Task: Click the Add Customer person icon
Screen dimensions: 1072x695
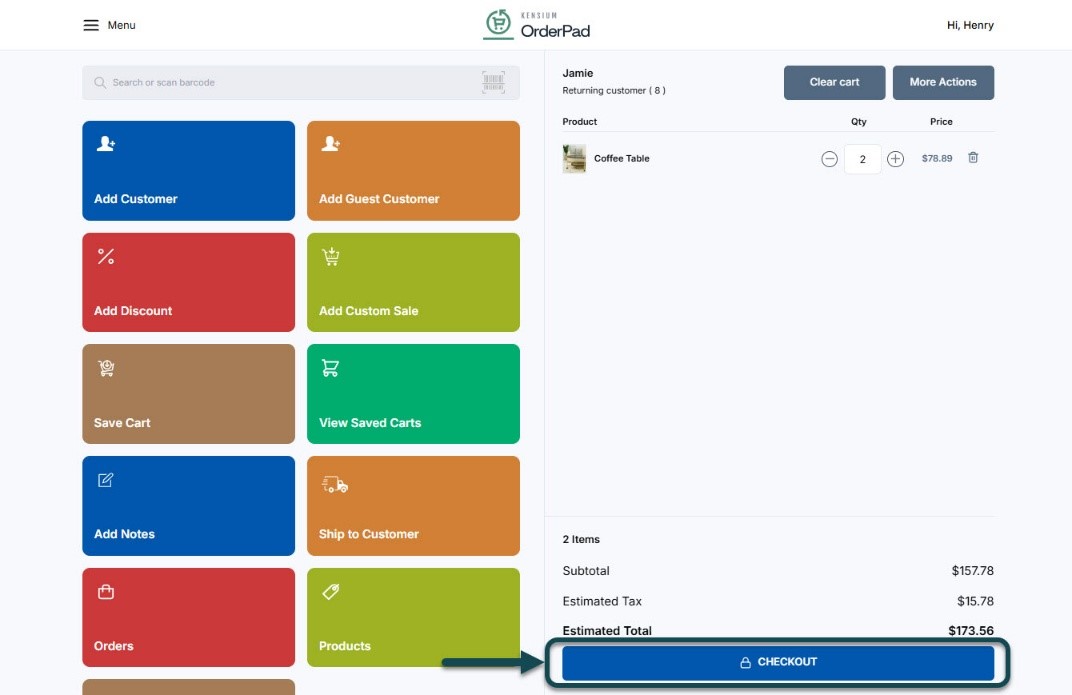Action: [x=105, y=144]
